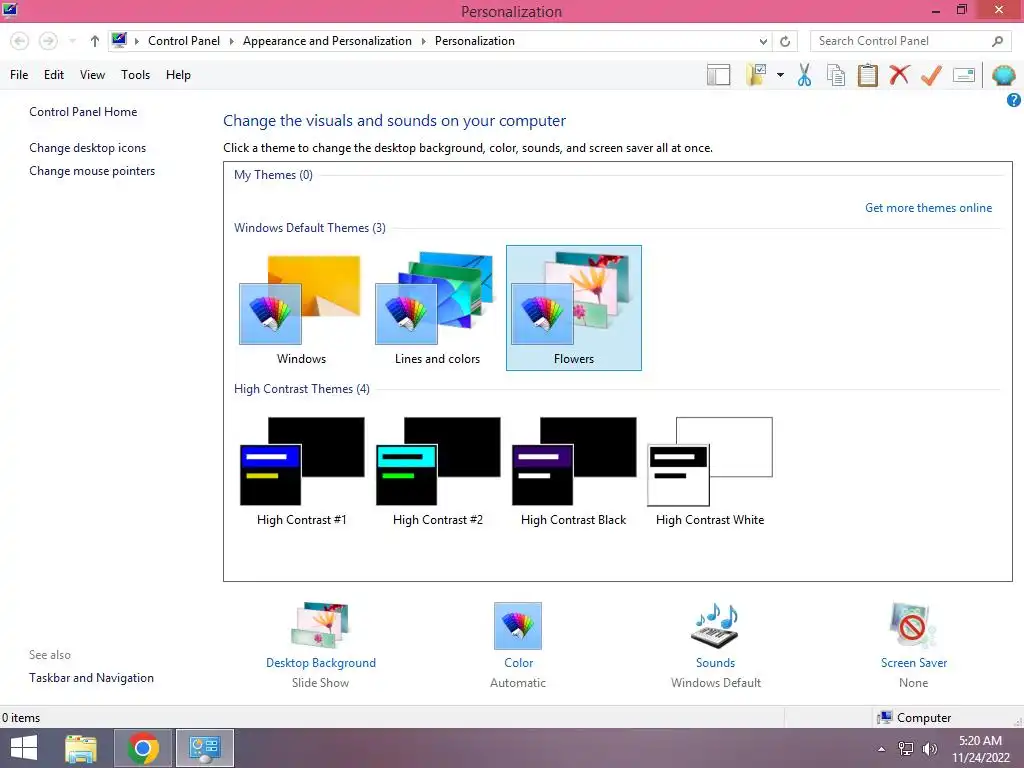1024x768 pixels.
Task: Expand the address bar history dropdown
Action: tap(763, 41)
